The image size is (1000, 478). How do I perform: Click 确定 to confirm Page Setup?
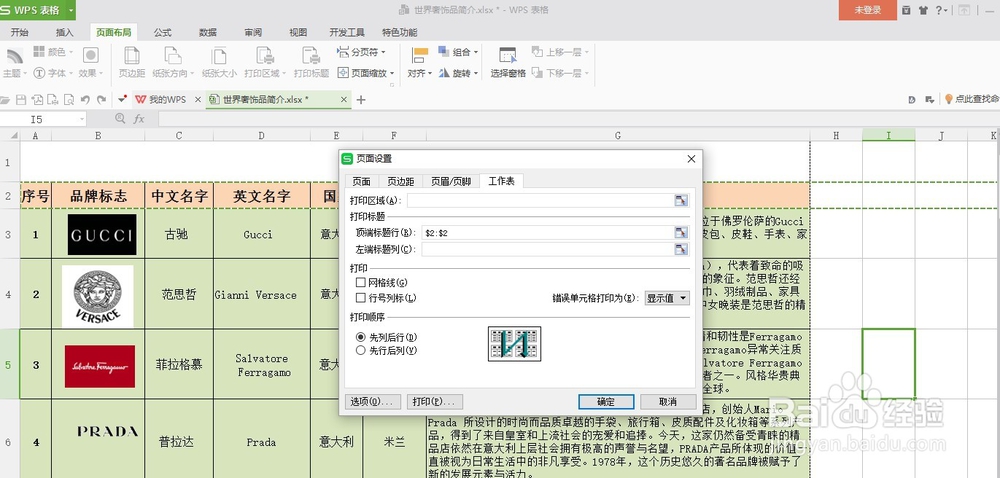(606, 402)
